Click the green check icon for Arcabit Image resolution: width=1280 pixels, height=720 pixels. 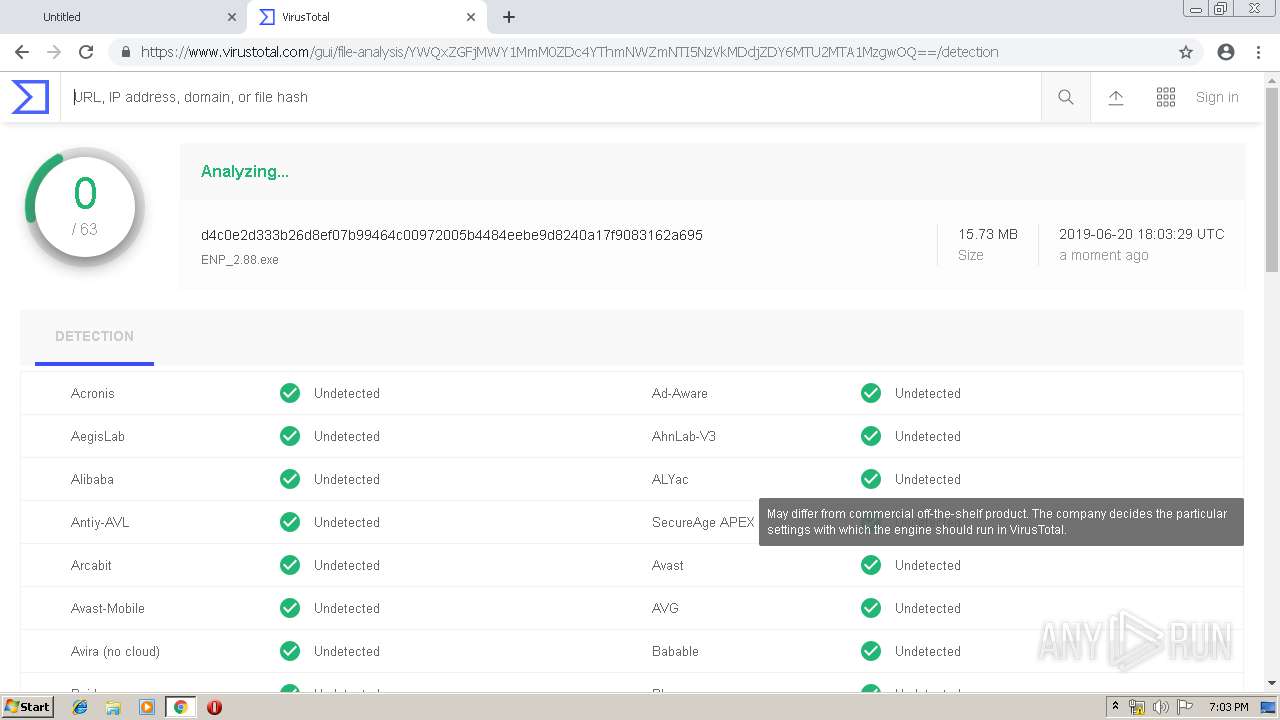[290, 565]
